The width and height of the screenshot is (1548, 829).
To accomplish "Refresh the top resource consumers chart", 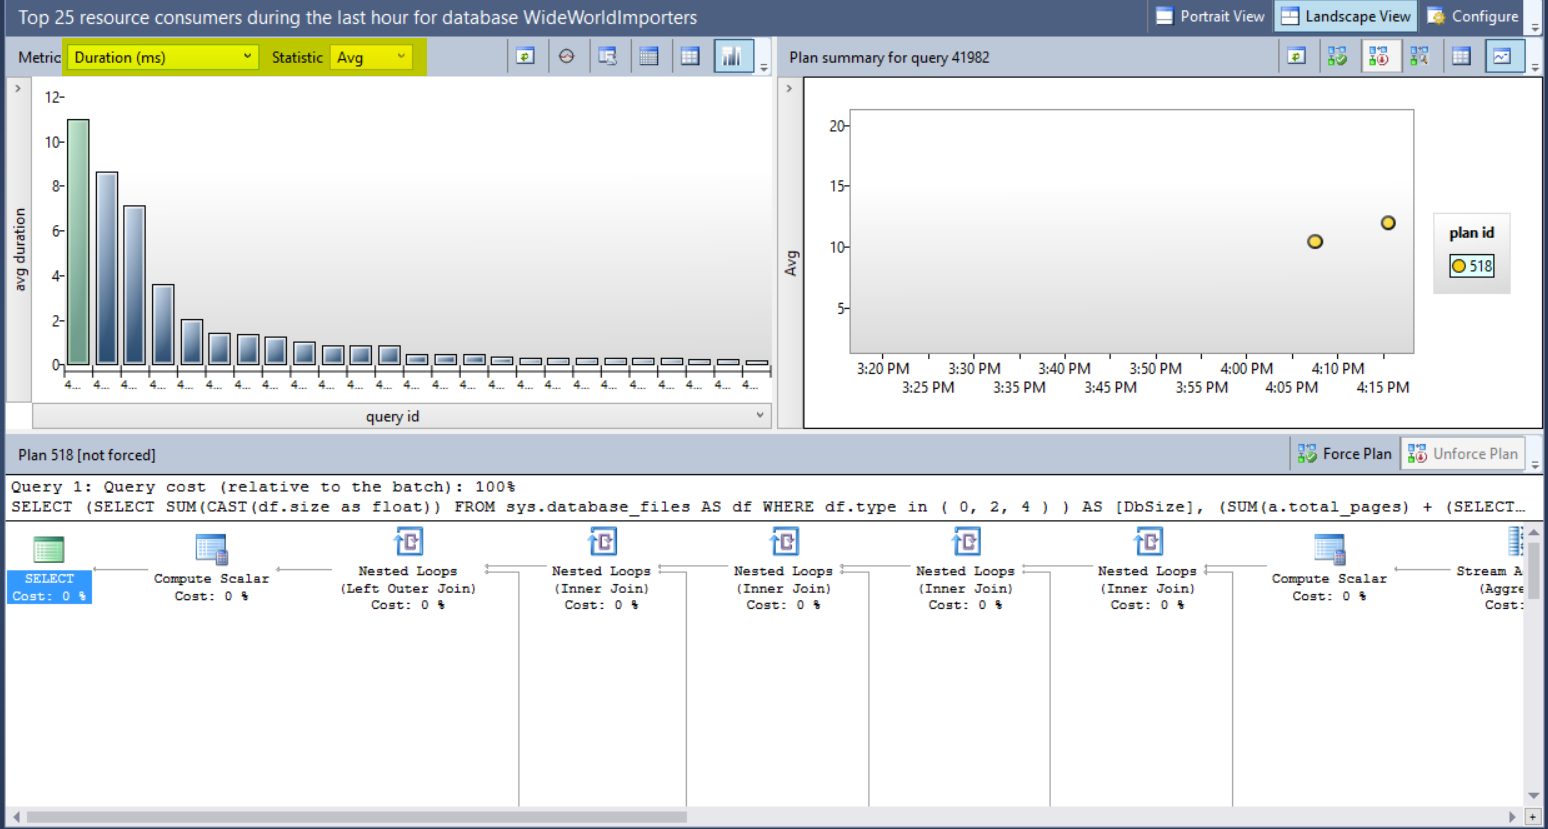I will [x=525, y=57].
